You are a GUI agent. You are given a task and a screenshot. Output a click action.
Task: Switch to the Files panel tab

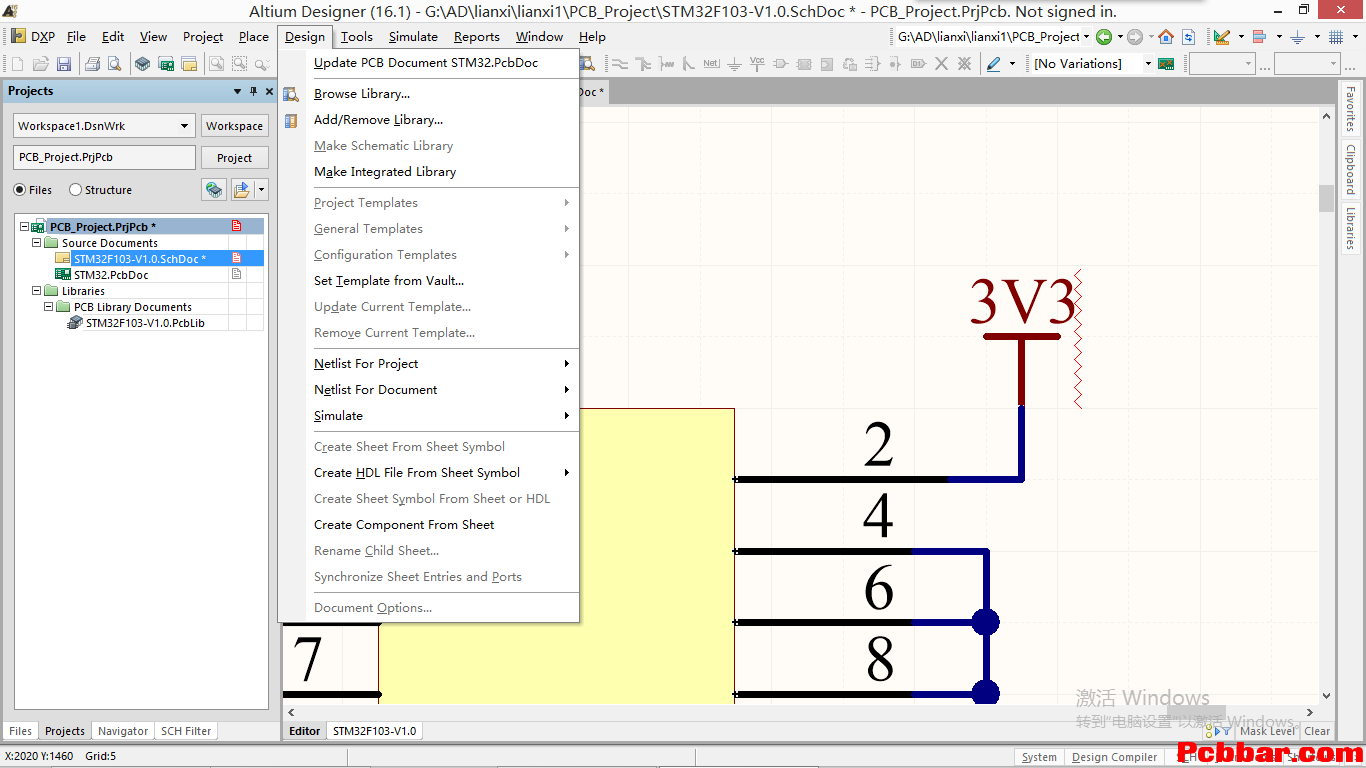click(20, 731)
